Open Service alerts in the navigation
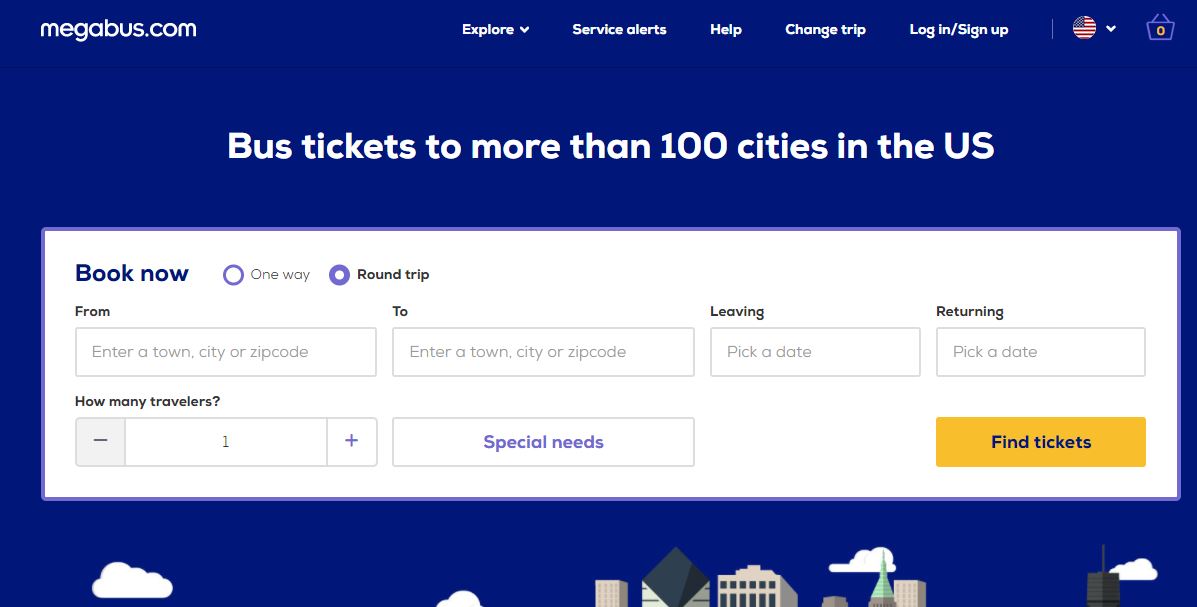This screenshot has height=607, width=1197. pos(619,30)
